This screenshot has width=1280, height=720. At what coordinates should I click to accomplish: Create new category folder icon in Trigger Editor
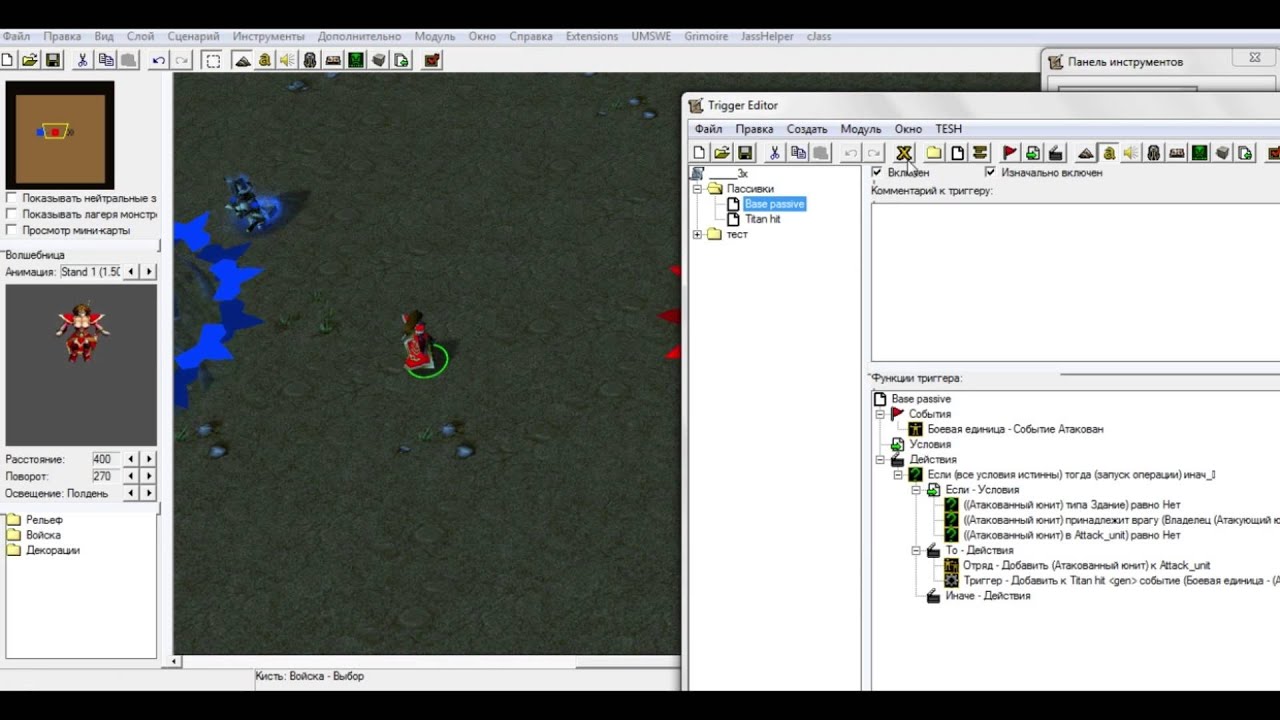[x=934, y=153]
